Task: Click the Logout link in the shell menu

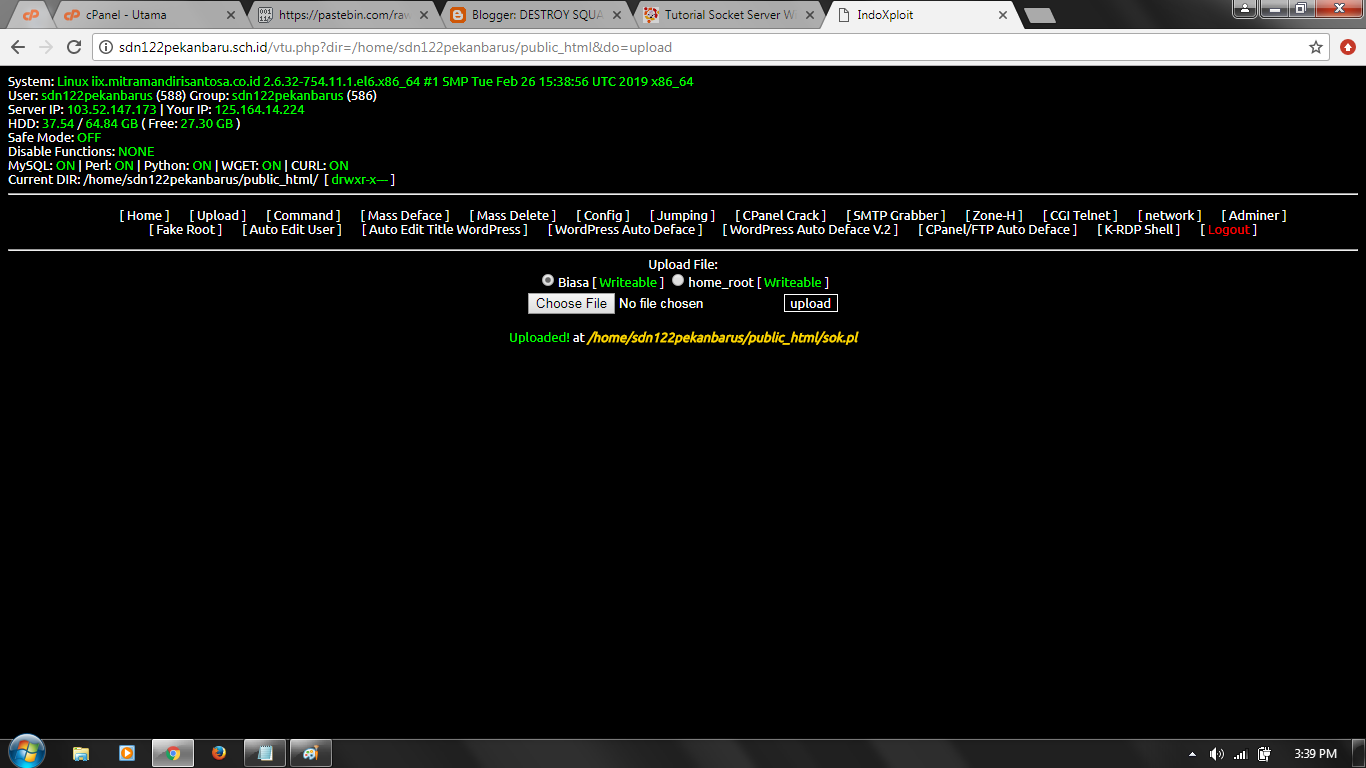Action: 1227,229
